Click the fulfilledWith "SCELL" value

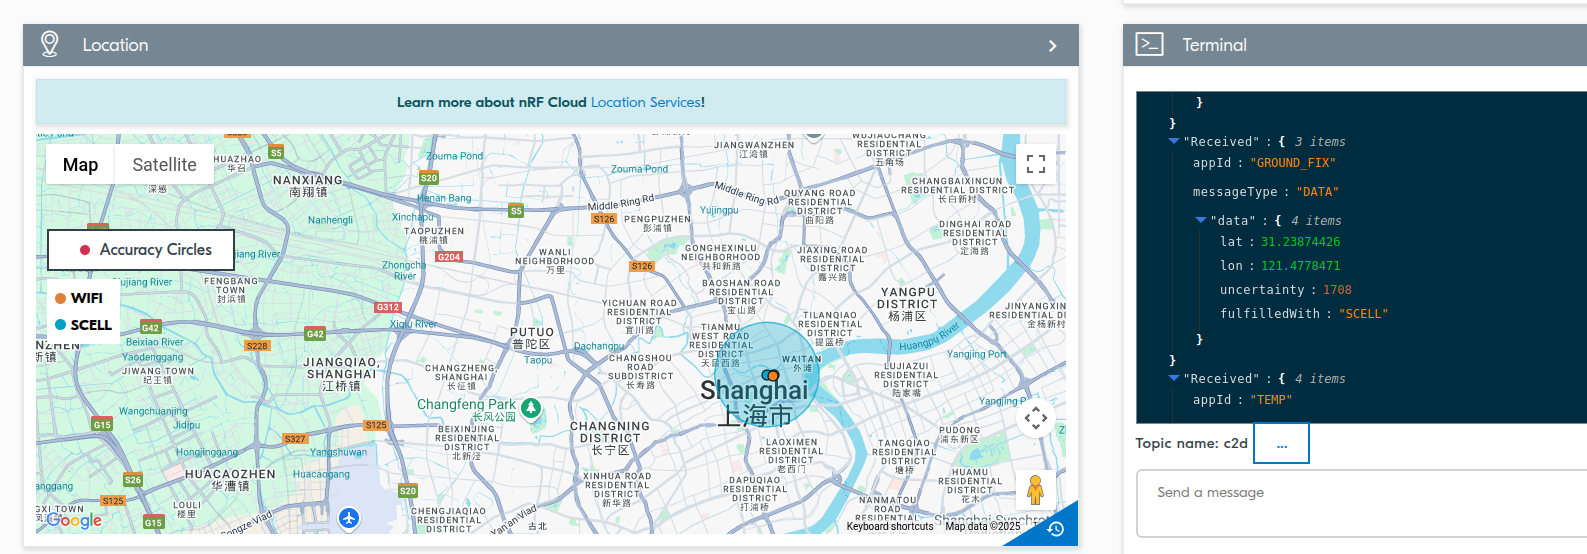(x=1364, y=314)
